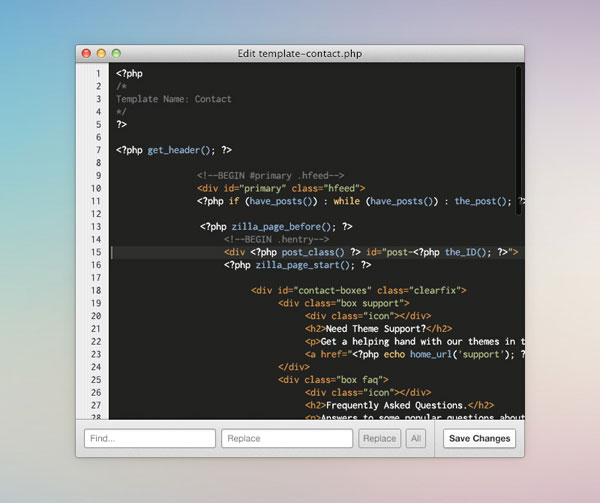This screenshot has height=503, width=600.
Task: Click line number 15 in the gutter
Action: pyautogui.click(x=96, y=252)
